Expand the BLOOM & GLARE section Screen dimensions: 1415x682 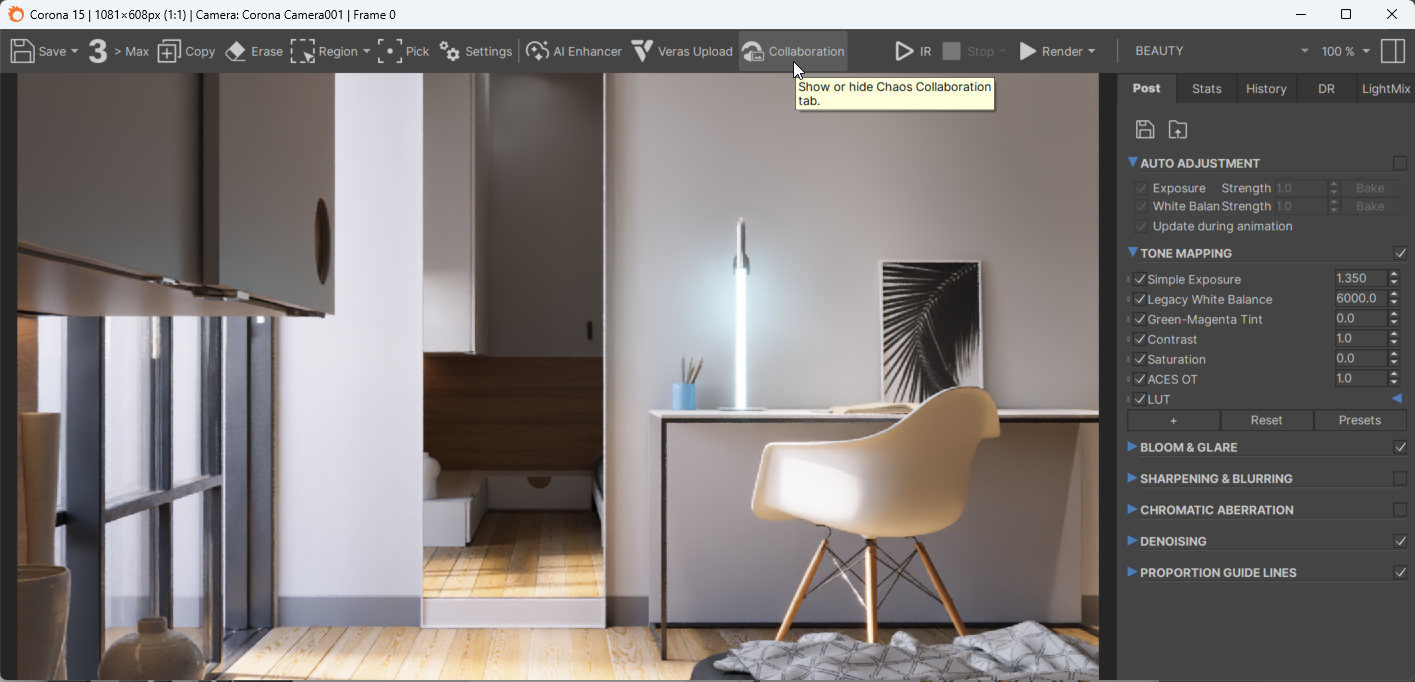(1133, 446)
